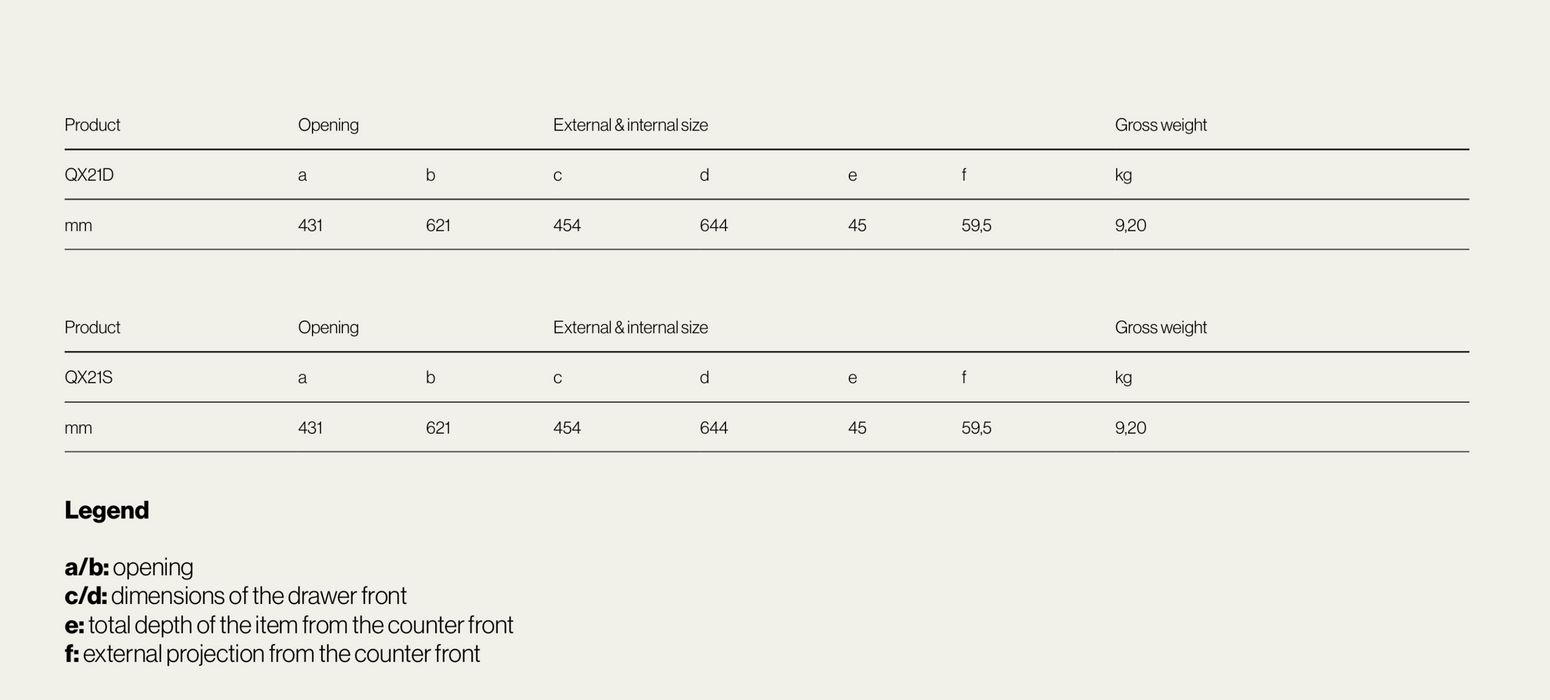
Task: Select the Opening header in the first table
Action: tap(328, 125)
